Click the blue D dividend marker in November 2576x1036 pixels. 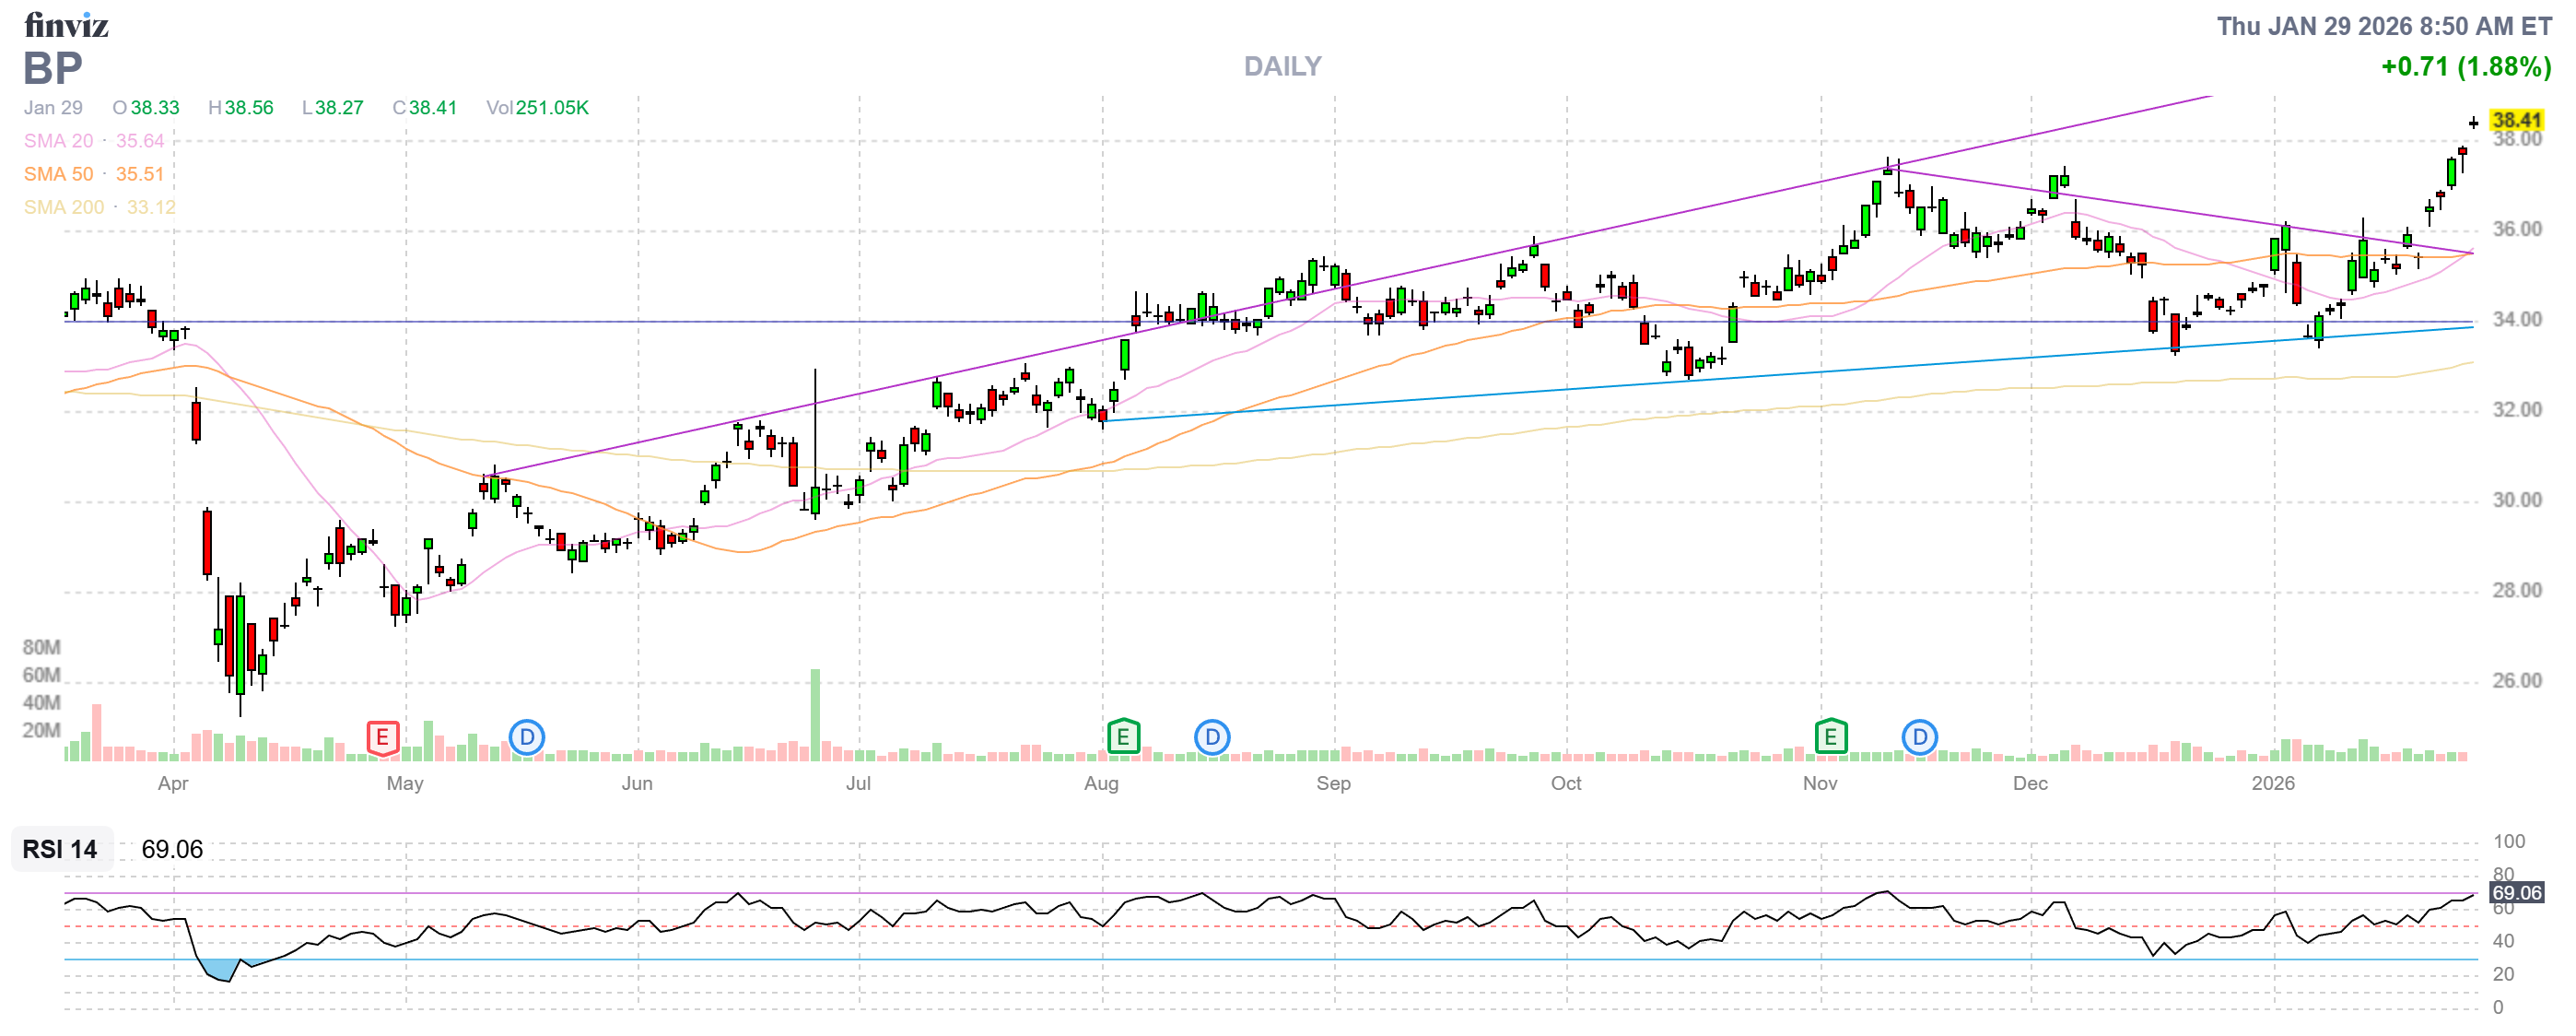(x=1919, y=738)
